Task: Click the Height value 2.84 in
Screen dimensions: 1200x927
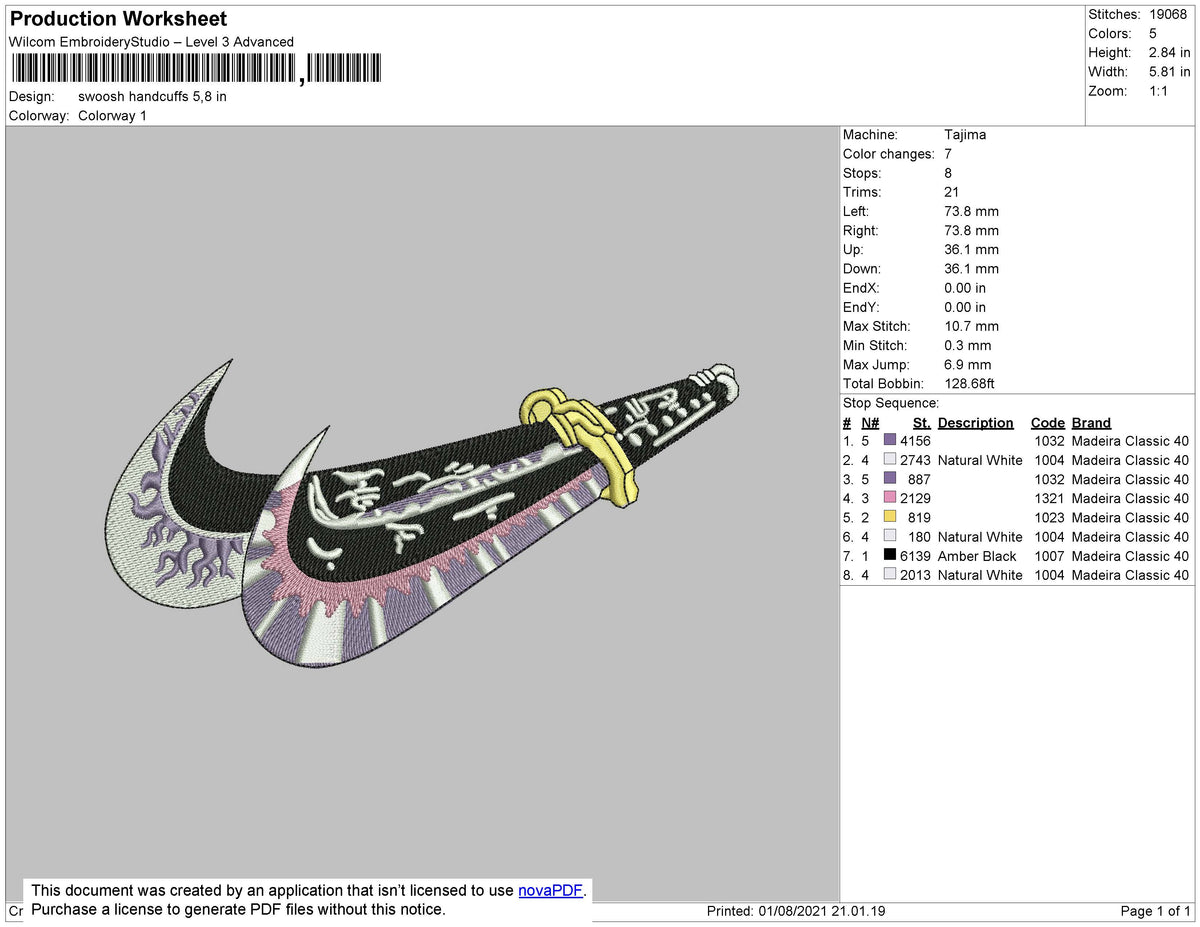Action: point(1169,52)
